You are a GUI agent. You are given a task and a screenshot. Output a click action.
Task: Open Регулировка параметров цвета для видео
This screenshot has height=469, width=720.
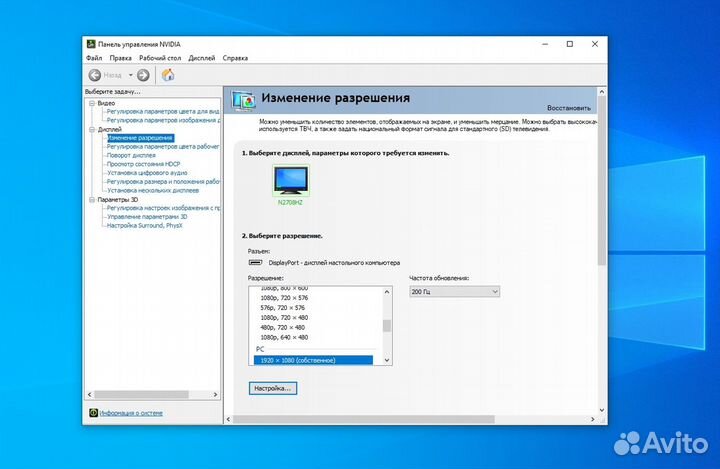click(x=163, y=112)
